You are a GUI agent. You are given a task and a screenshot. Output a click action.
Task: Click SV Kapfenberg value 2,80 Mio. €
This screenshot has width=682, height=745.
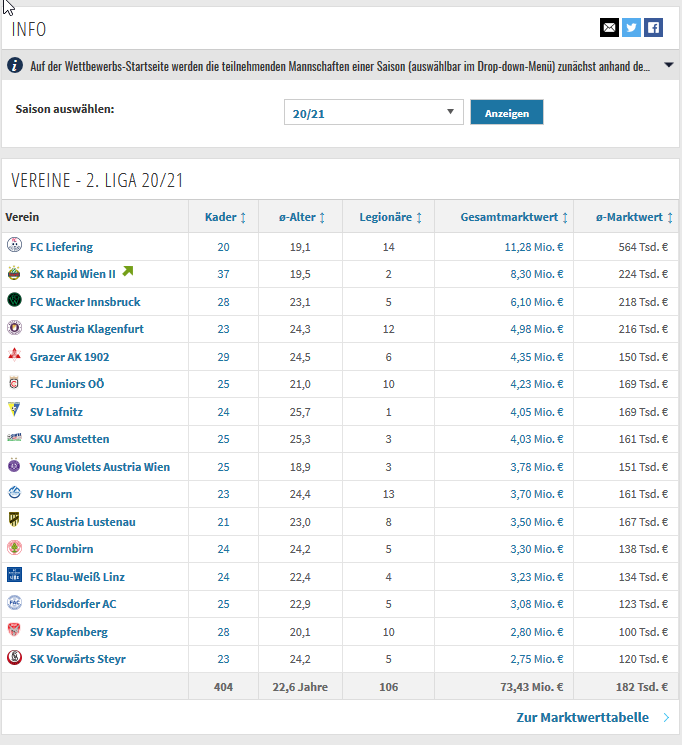(537, 632)
